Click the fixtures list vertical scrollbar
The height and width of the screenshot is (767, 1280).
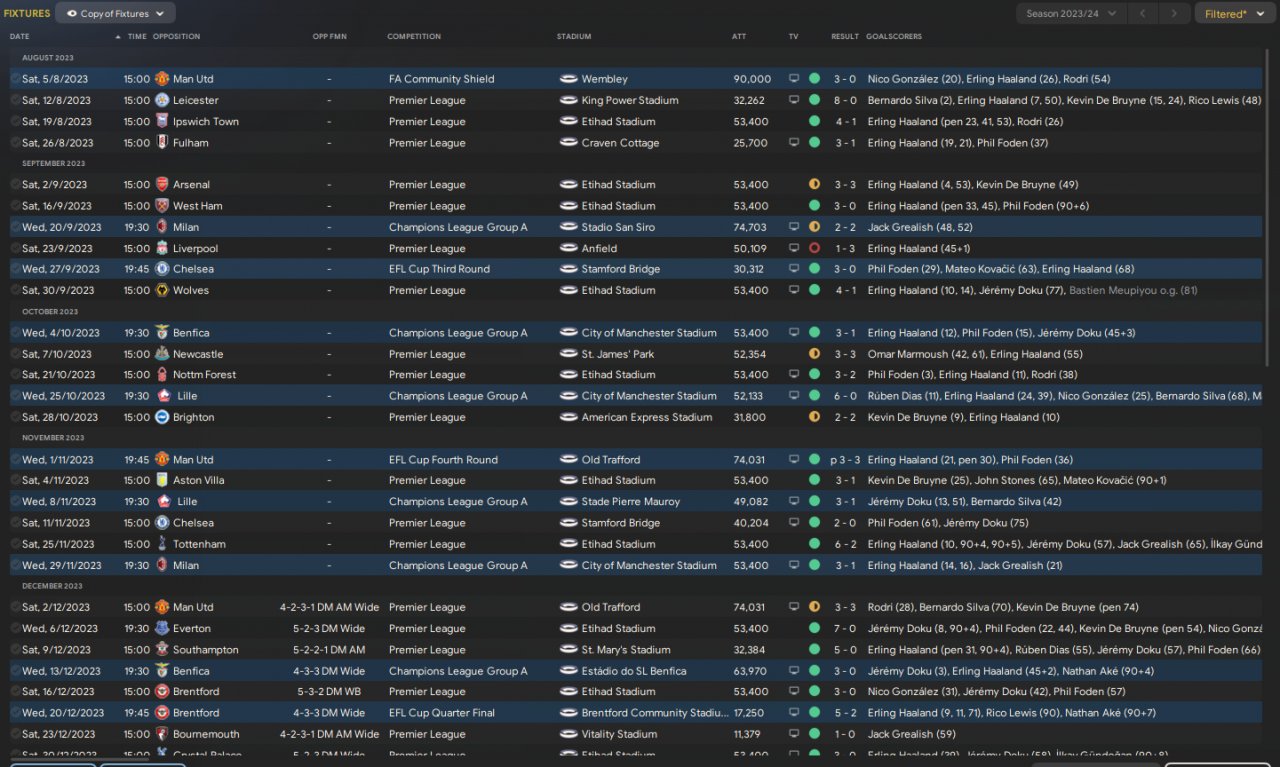[1269, 207]
